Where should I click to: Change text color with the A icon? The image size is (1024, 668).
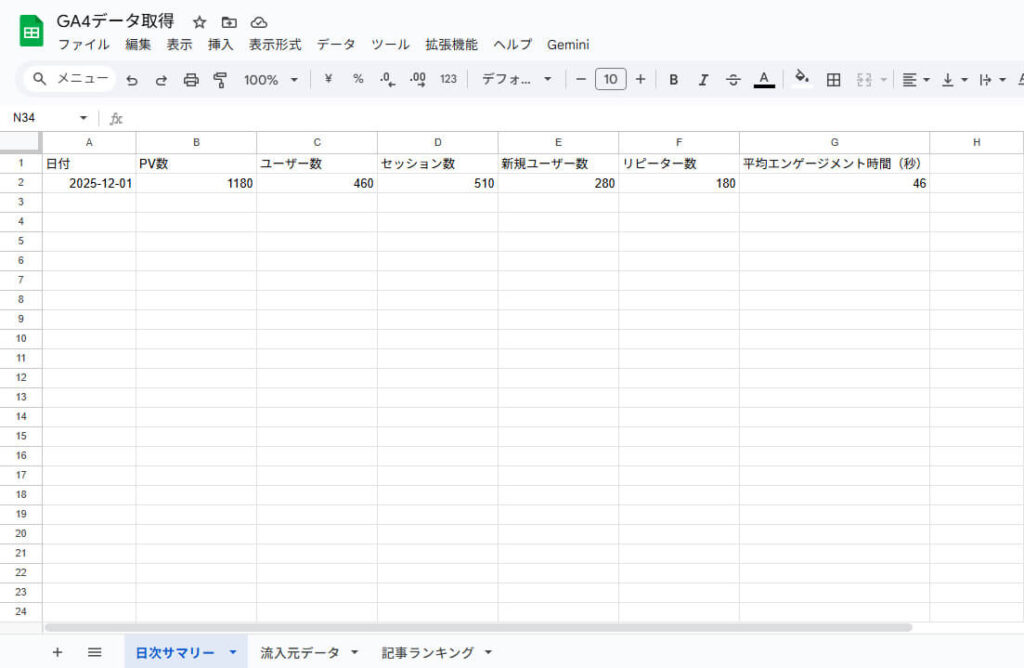pos(763,79)
